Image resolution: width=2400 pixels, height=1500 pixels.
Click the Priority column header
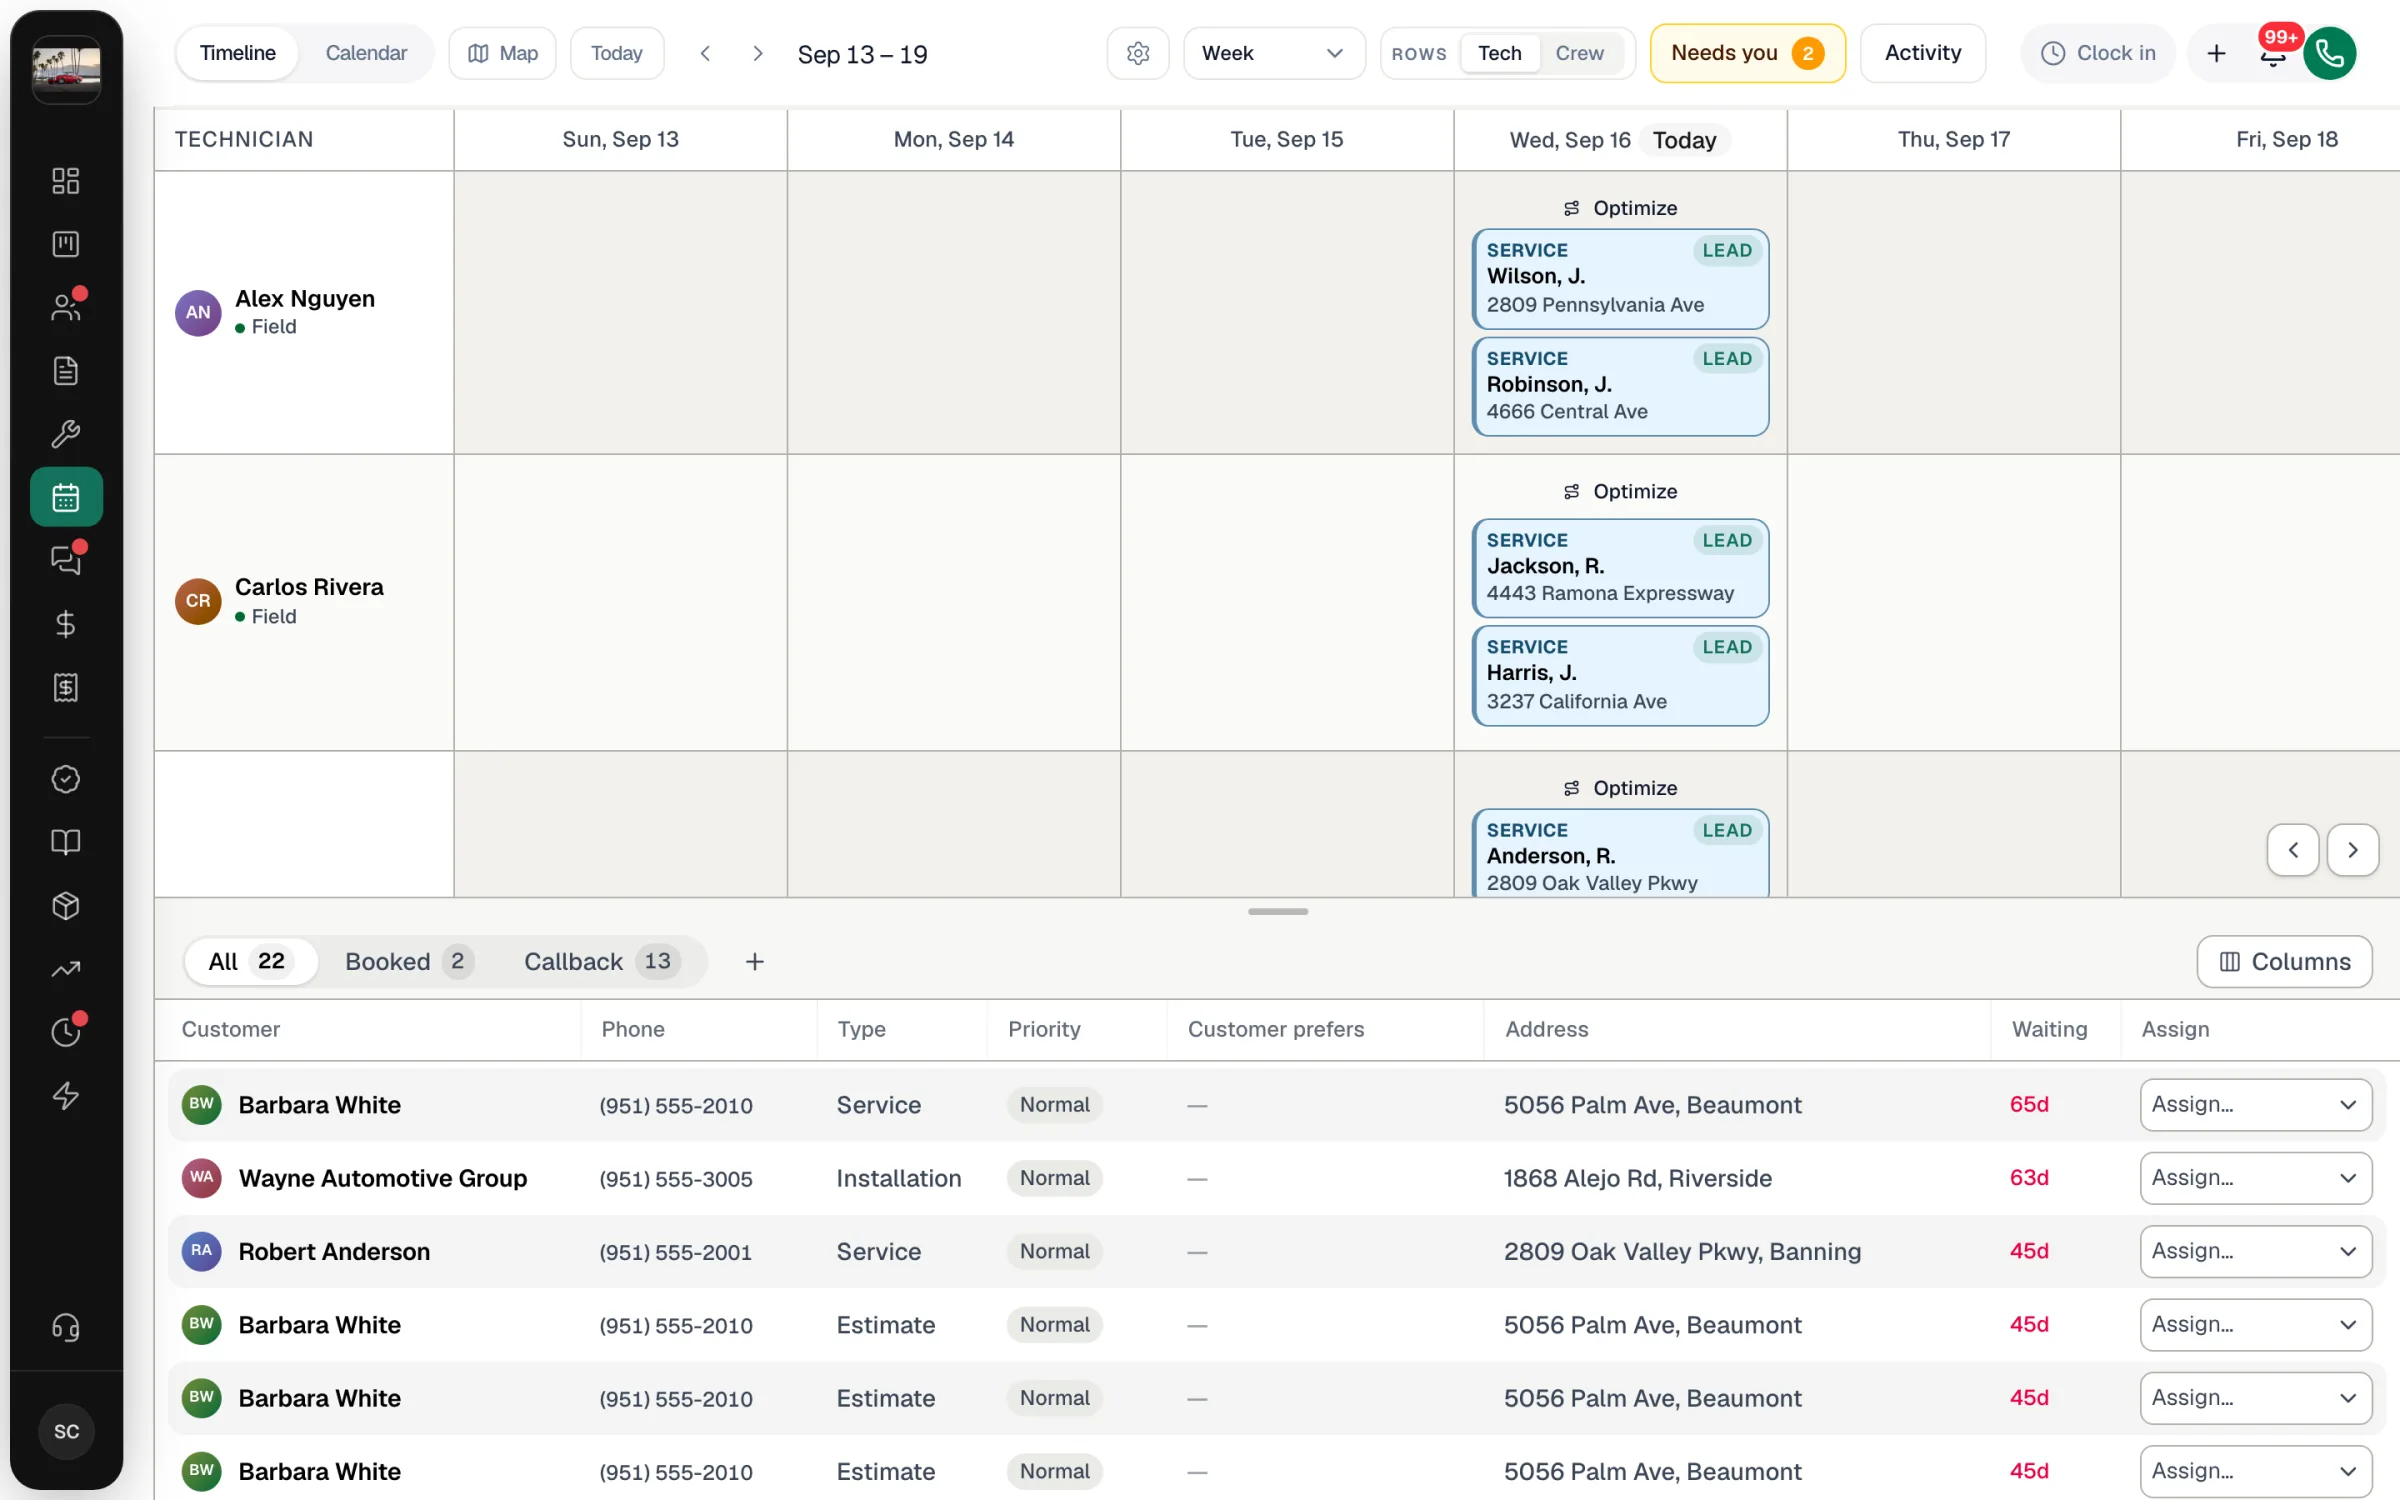1044,1029
